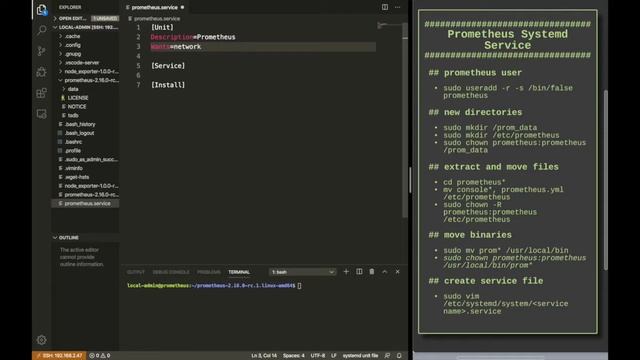
Task: Click LF end-of-line selector
Action: 333,356
